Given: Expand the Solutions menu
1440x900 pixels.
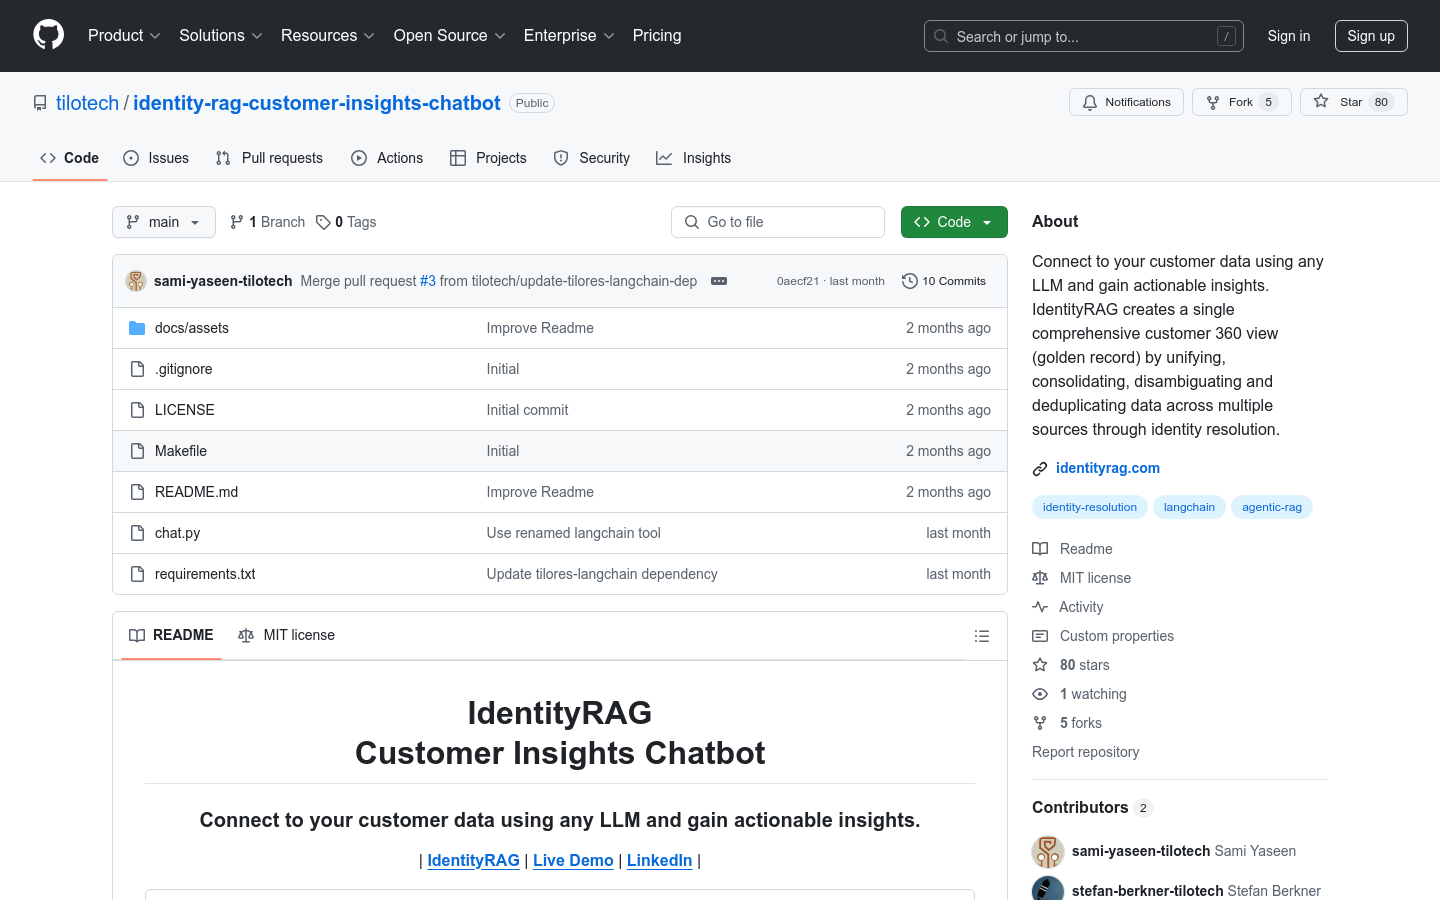Looking at the screenshot, I should [x=221, y=36].
